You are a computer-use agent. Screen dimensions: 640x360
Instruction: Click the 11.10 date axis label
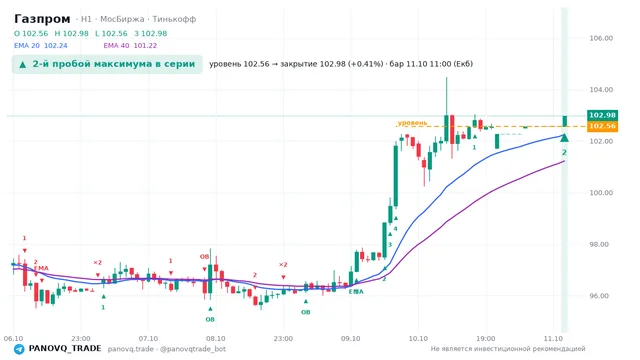click(x=553, y=338)
